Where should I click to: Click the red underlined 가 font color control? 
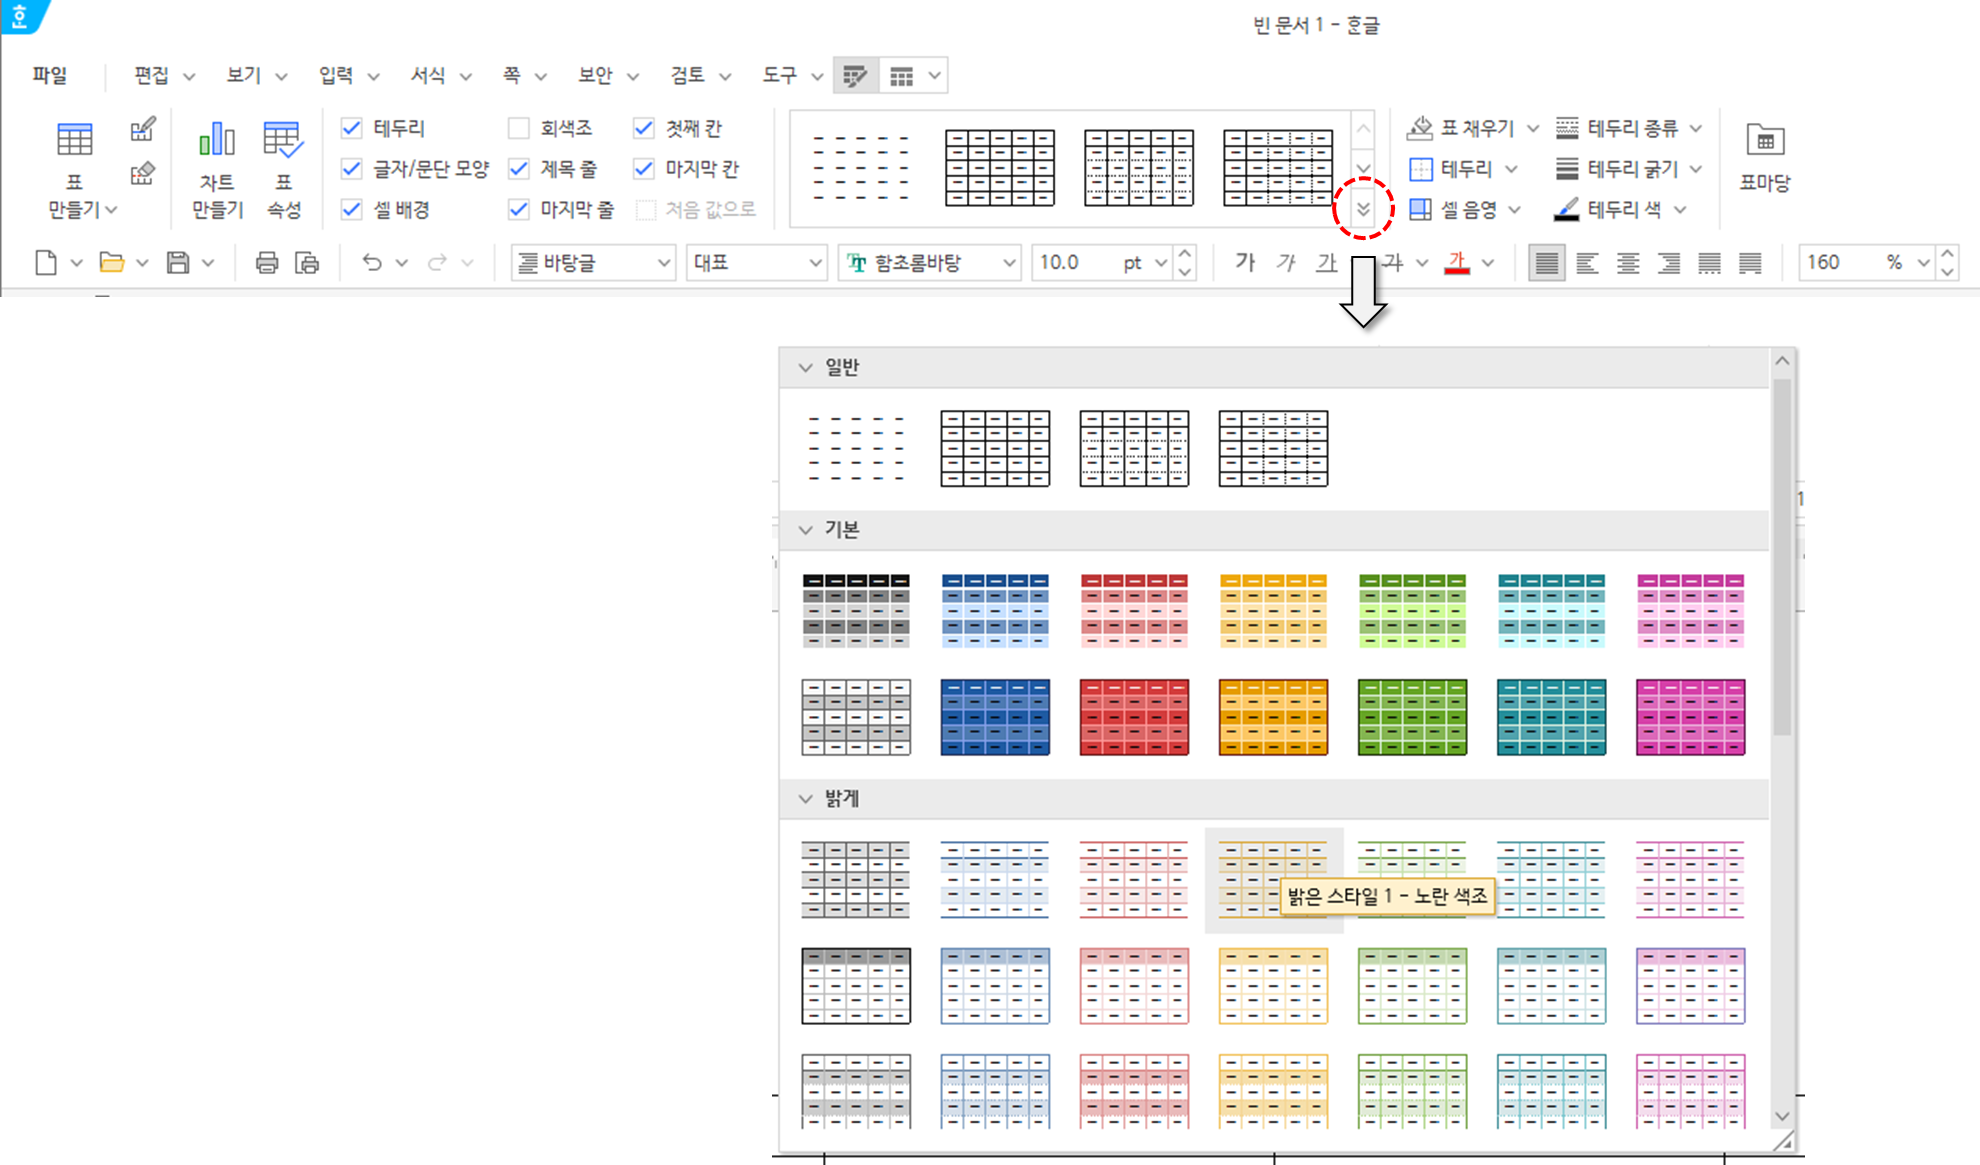tap(1456, 262)
